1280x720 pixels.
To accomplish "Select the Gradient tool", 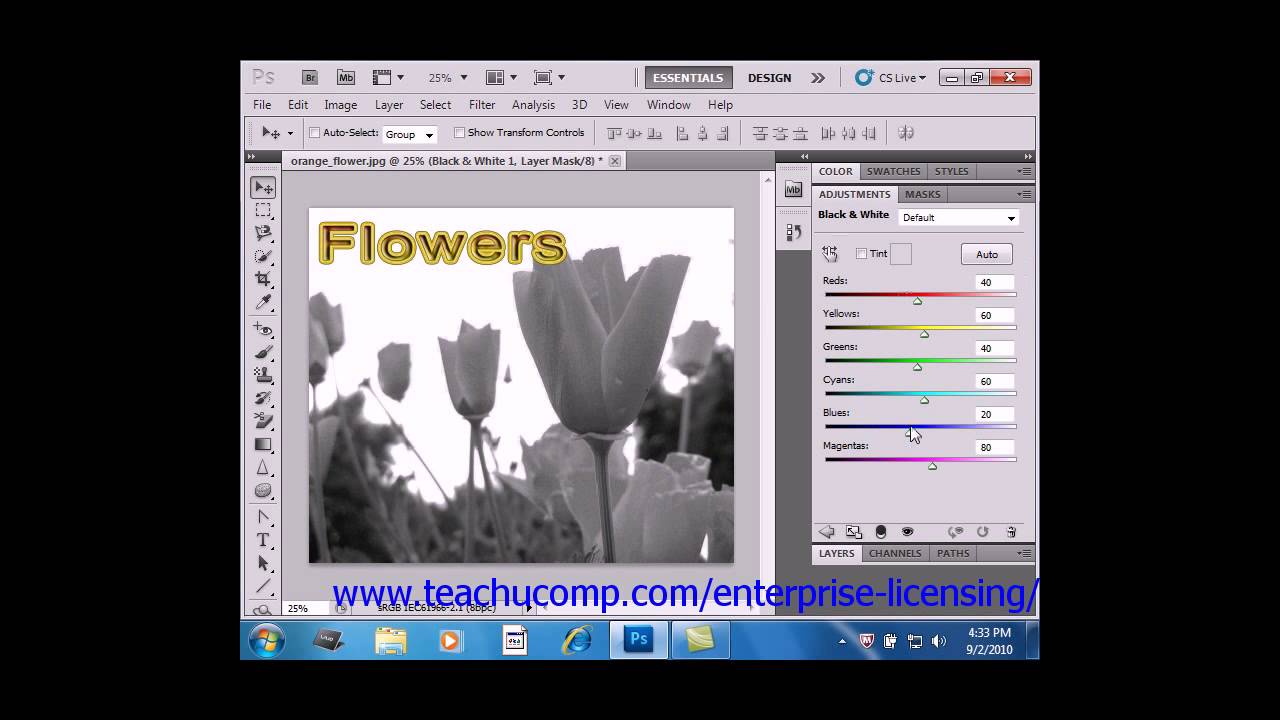I will click(x=263, y=444).
